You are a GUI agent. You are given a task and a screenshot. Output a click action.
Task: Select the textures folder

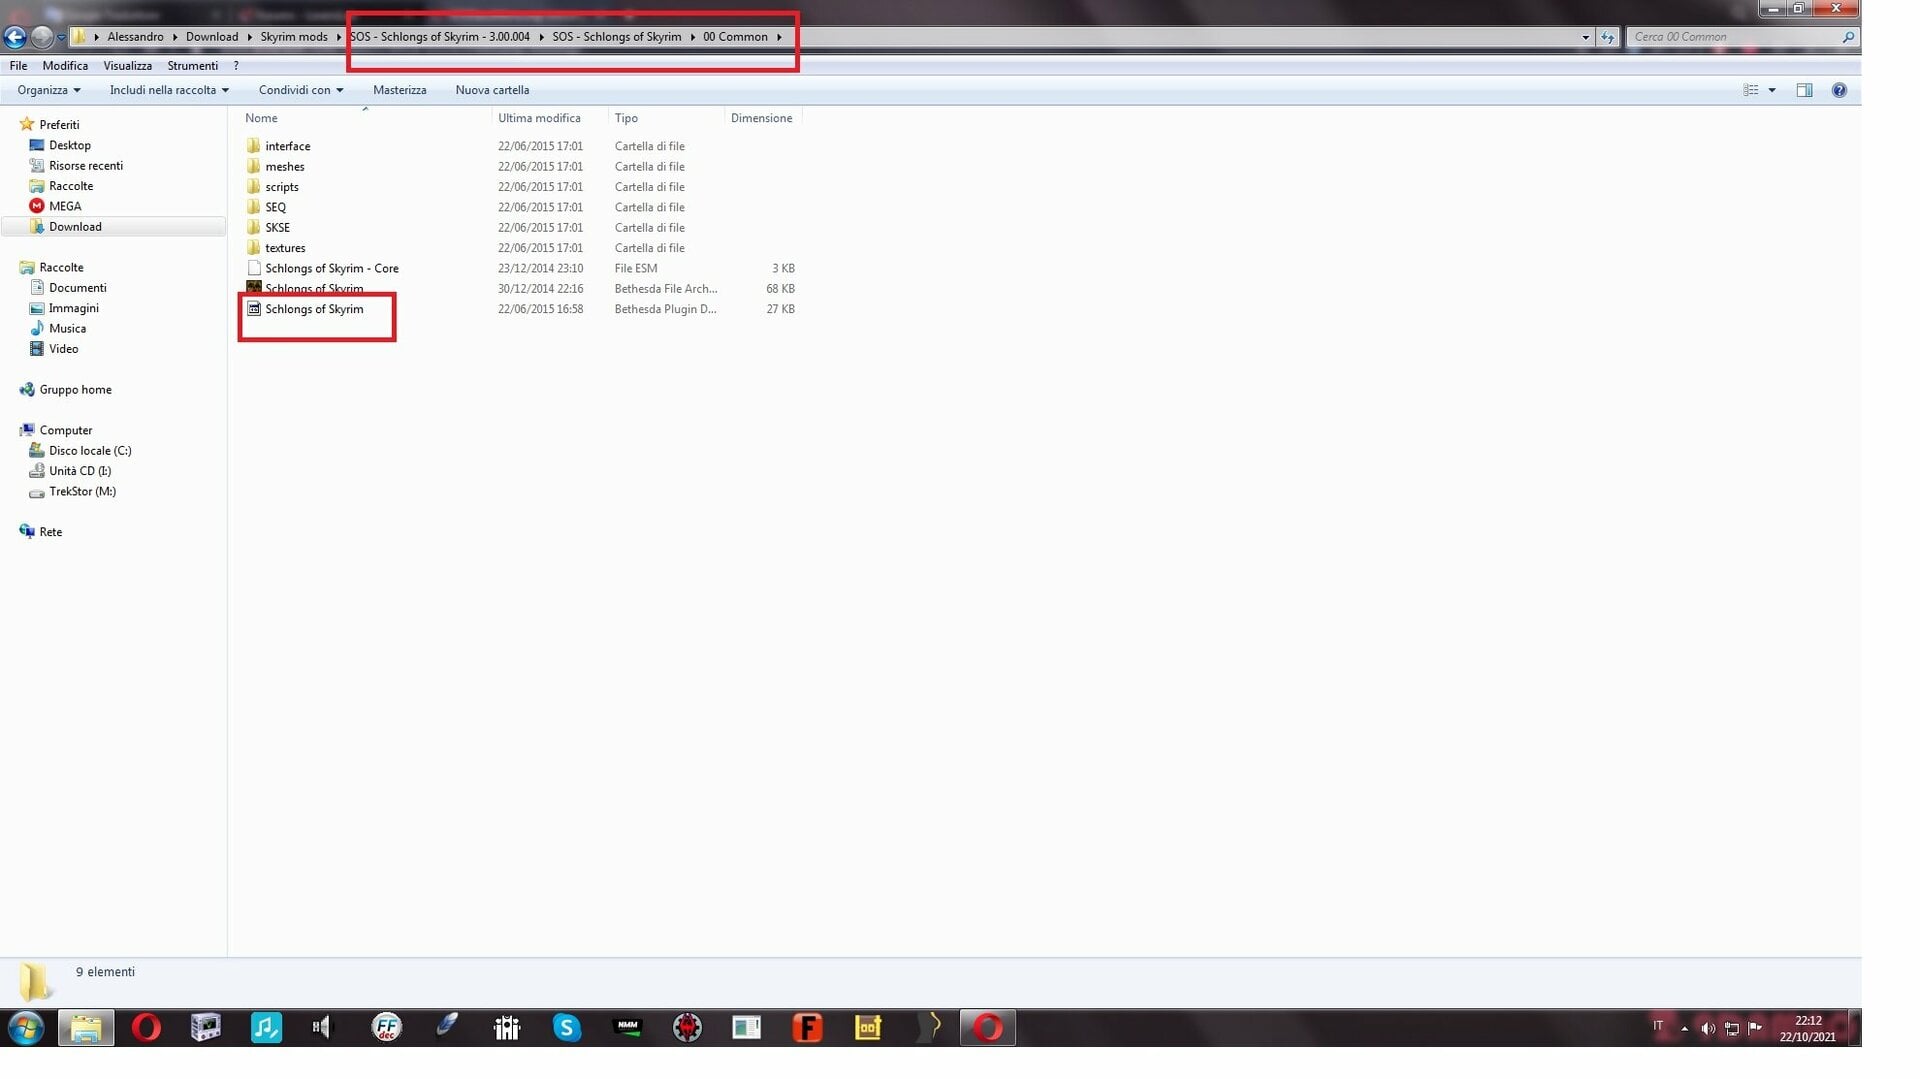coord(285,248)
